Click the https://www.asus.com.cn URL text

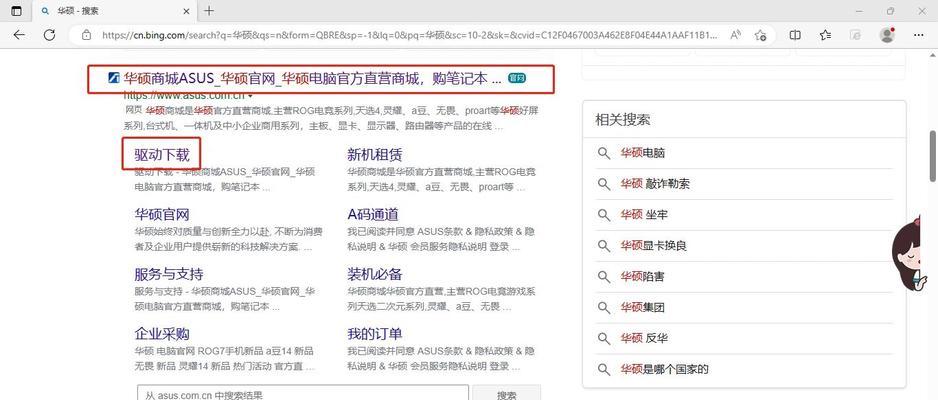tap(184, 96)
